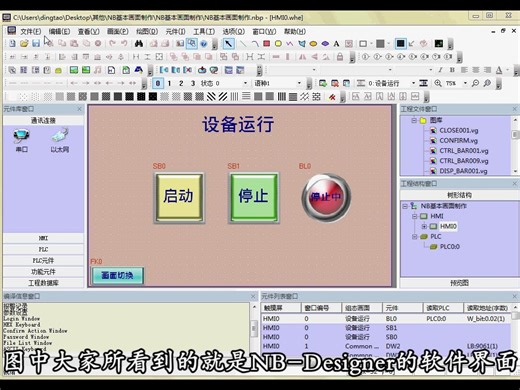
Task: Open the 75% zoom level dropdown
Action: pos(465,83)
